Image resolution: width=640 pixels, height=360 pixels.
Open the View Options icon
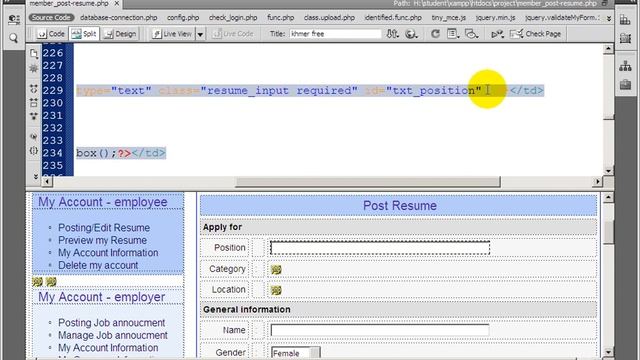point(452,34)
